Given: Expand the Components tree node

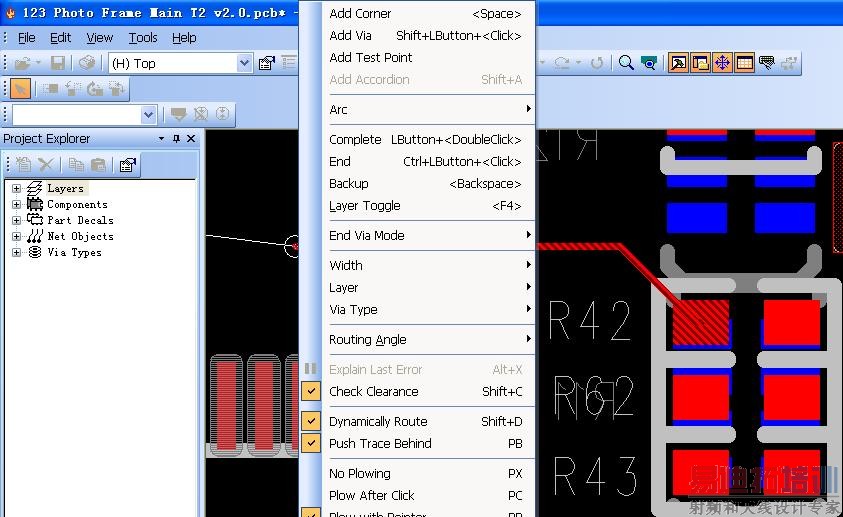Looking at the screenshot, I should 17,204.
